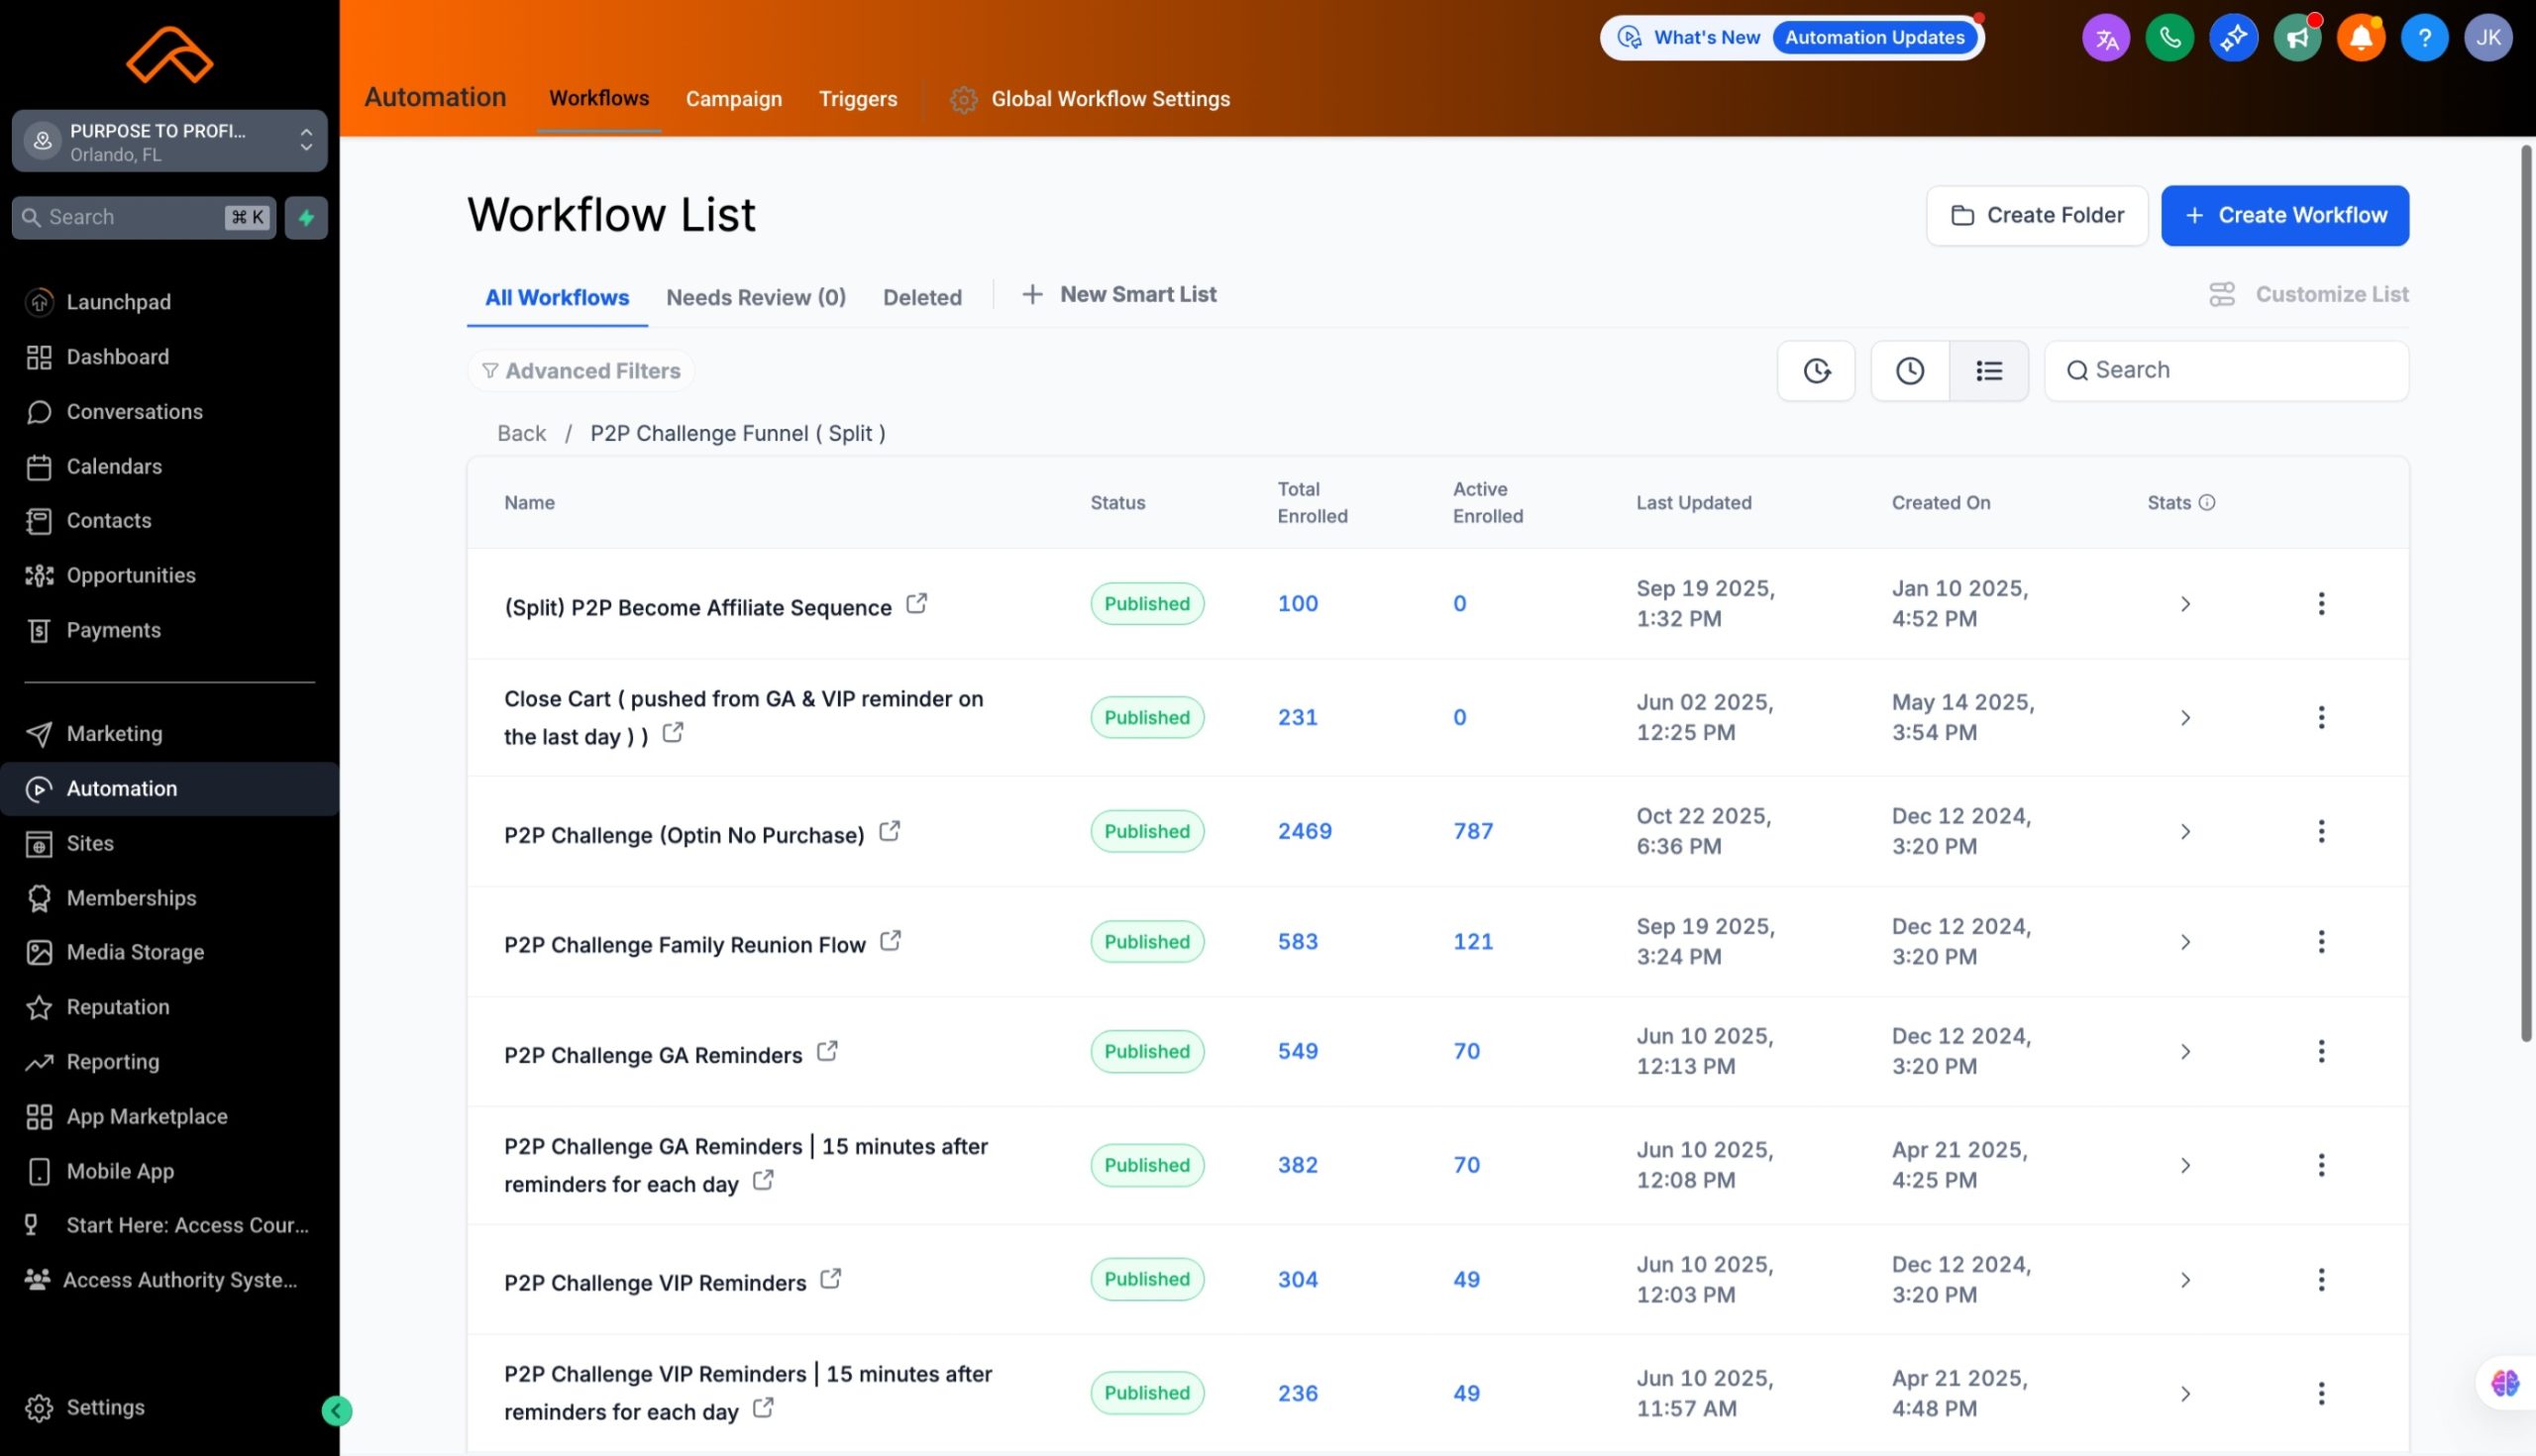Viewport: 2536px width, 1456px height.
Task: Open the Triggers tab in Automation
Action: point(857,99)
